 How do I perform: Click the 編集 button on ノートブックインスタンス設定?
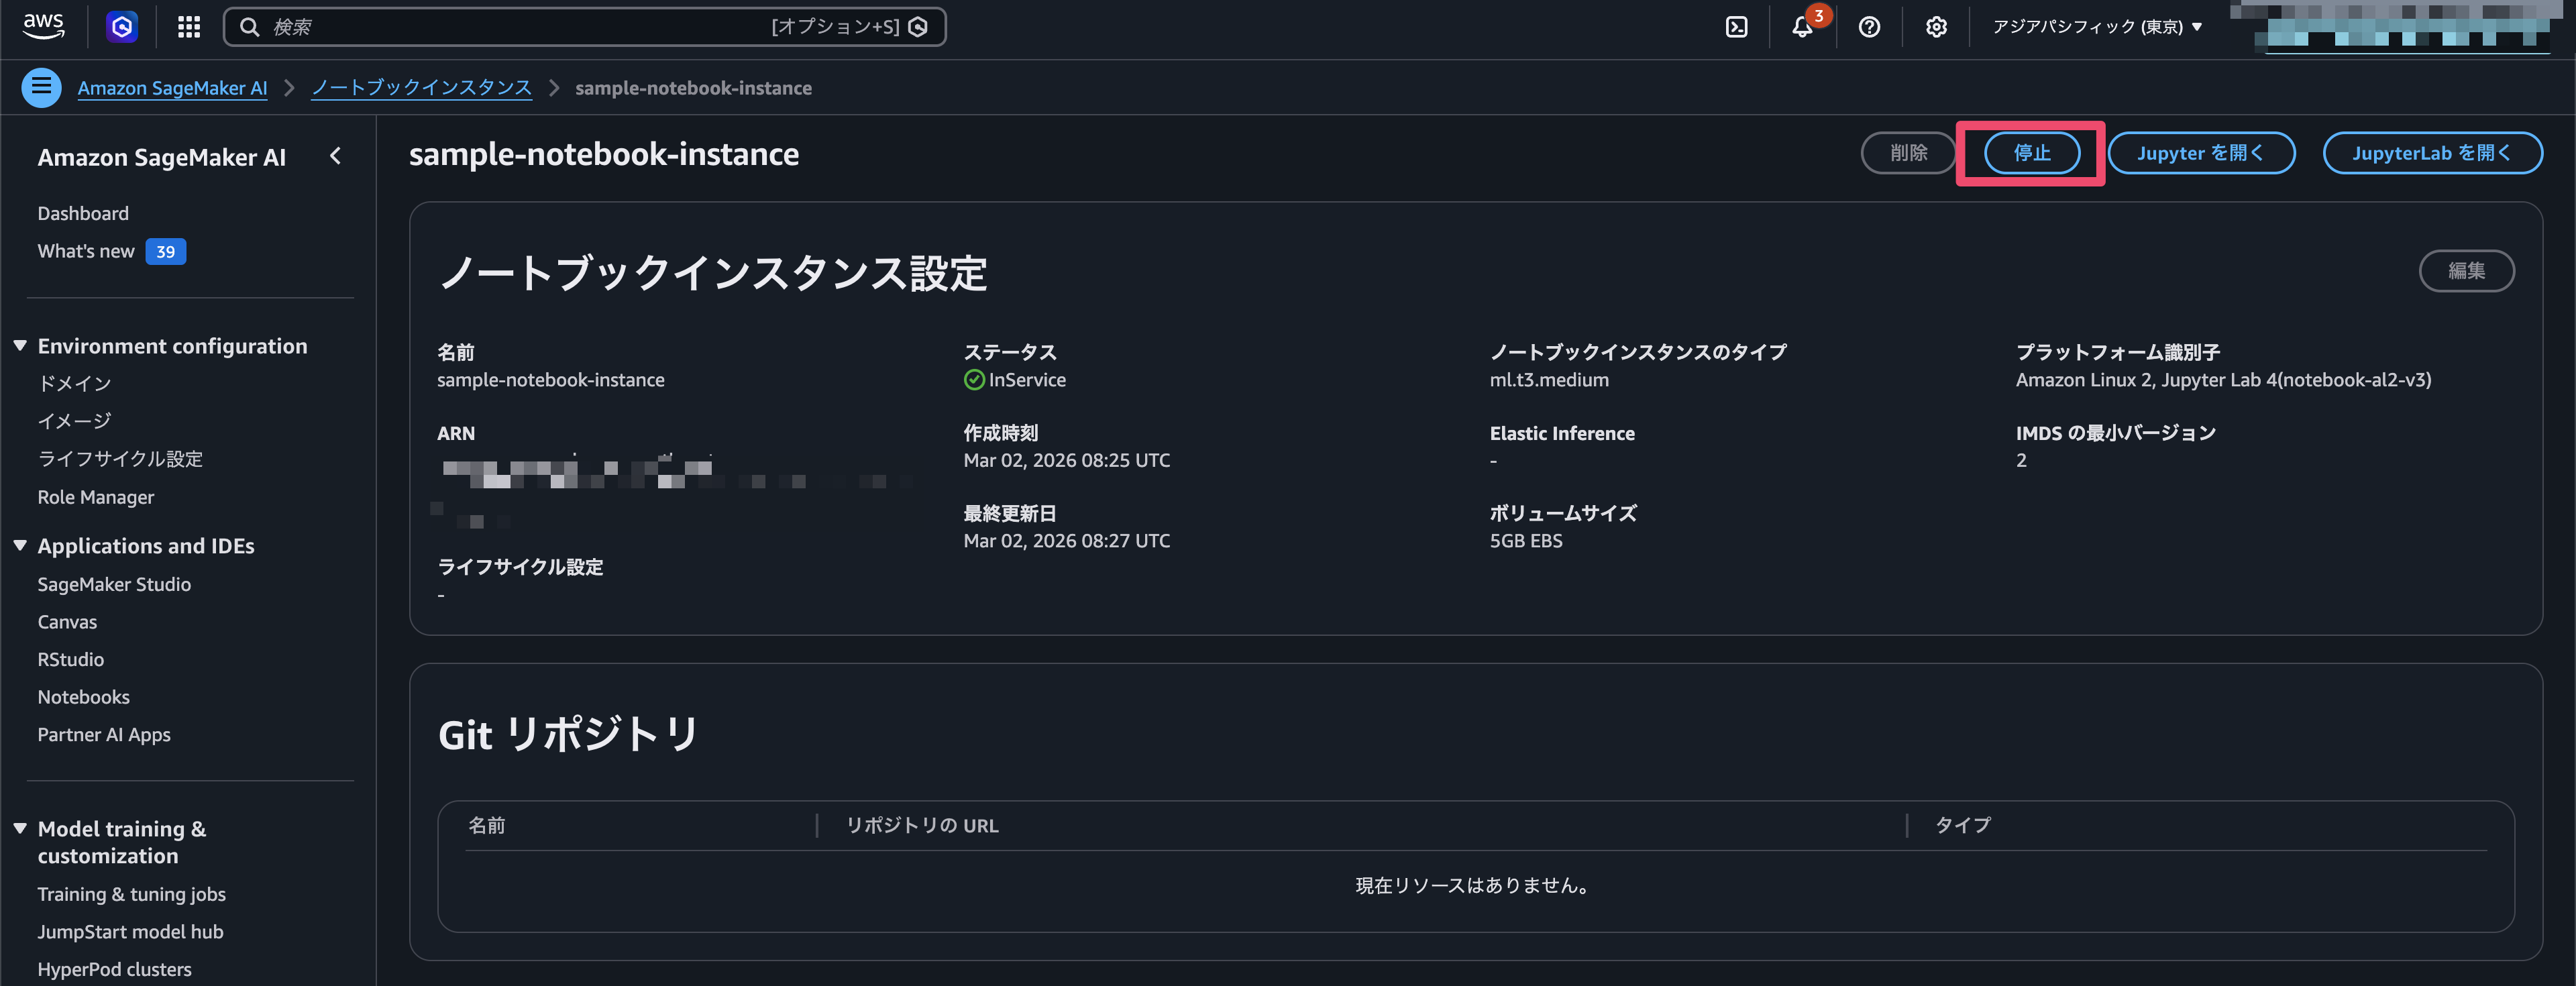pyautogui.click(x=2468, y=271)
